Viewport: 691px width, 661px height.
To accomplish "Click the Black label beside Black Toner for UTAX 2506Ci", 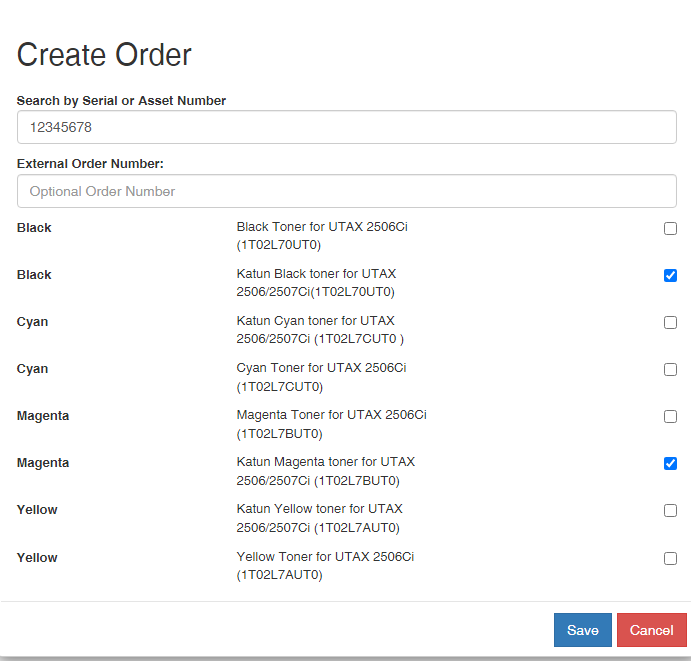I will point(34,228).
